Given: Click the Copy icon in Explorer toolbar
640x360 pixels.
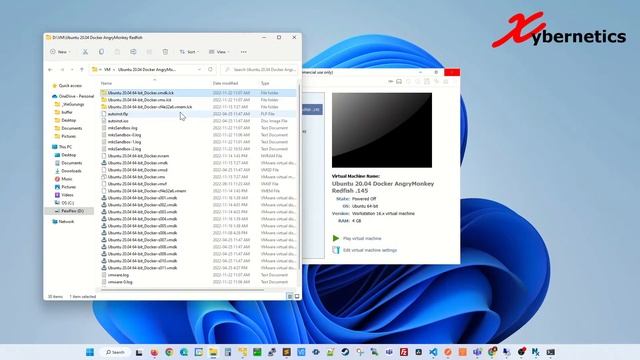Looking at the screenshot, I should pos(101,52).
